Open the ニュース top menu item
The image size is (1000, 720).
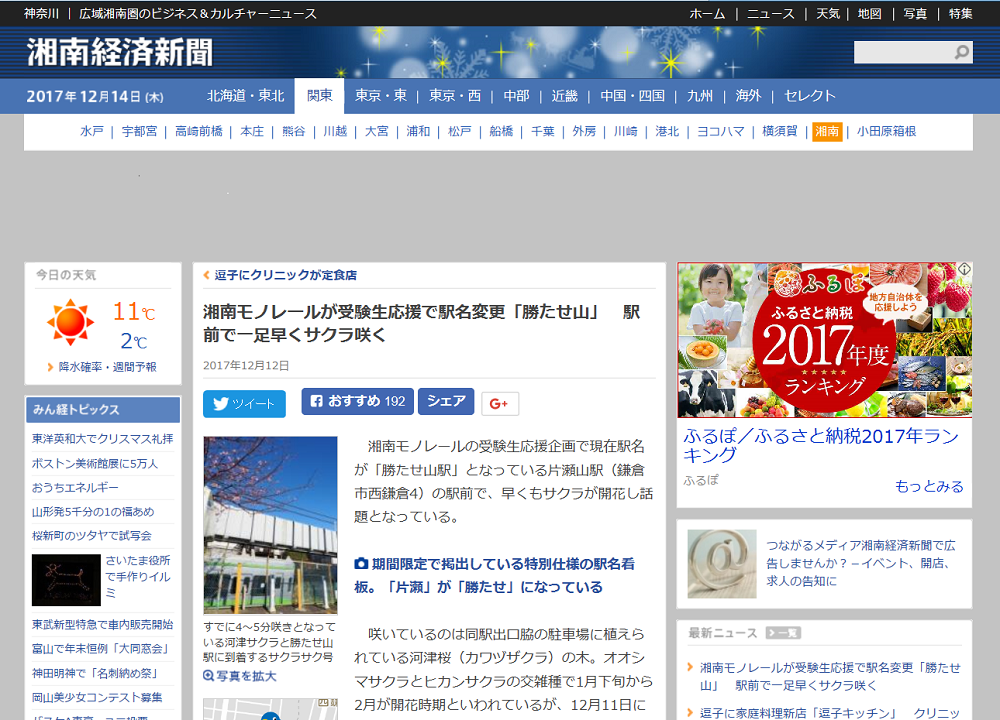tap(770, 13)
